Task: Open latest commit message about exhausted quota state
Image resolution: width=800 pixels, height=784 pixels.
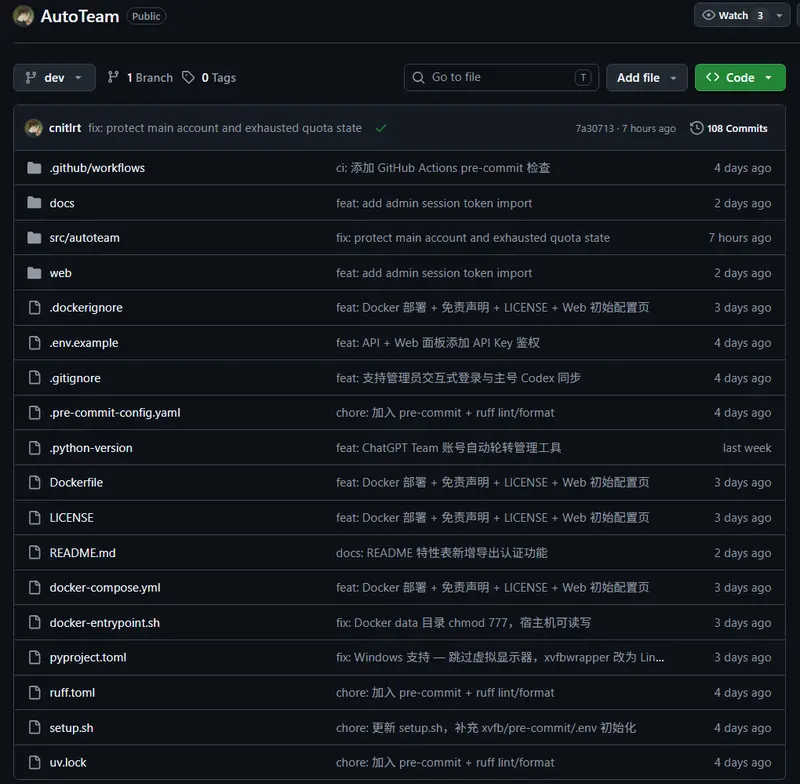Action: coord(225,128)
